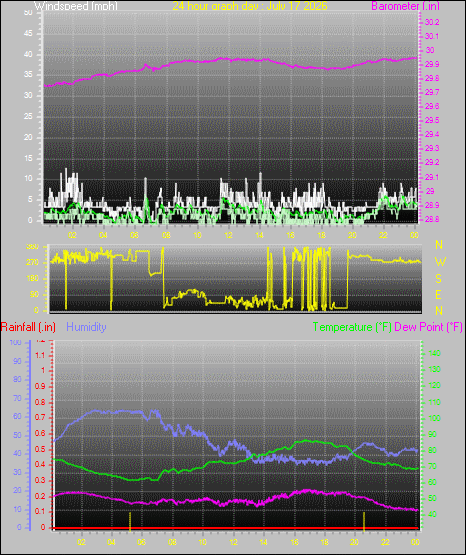
Task: Click the 0.7 value on rainfall axis
Action: tap(40, 418)
